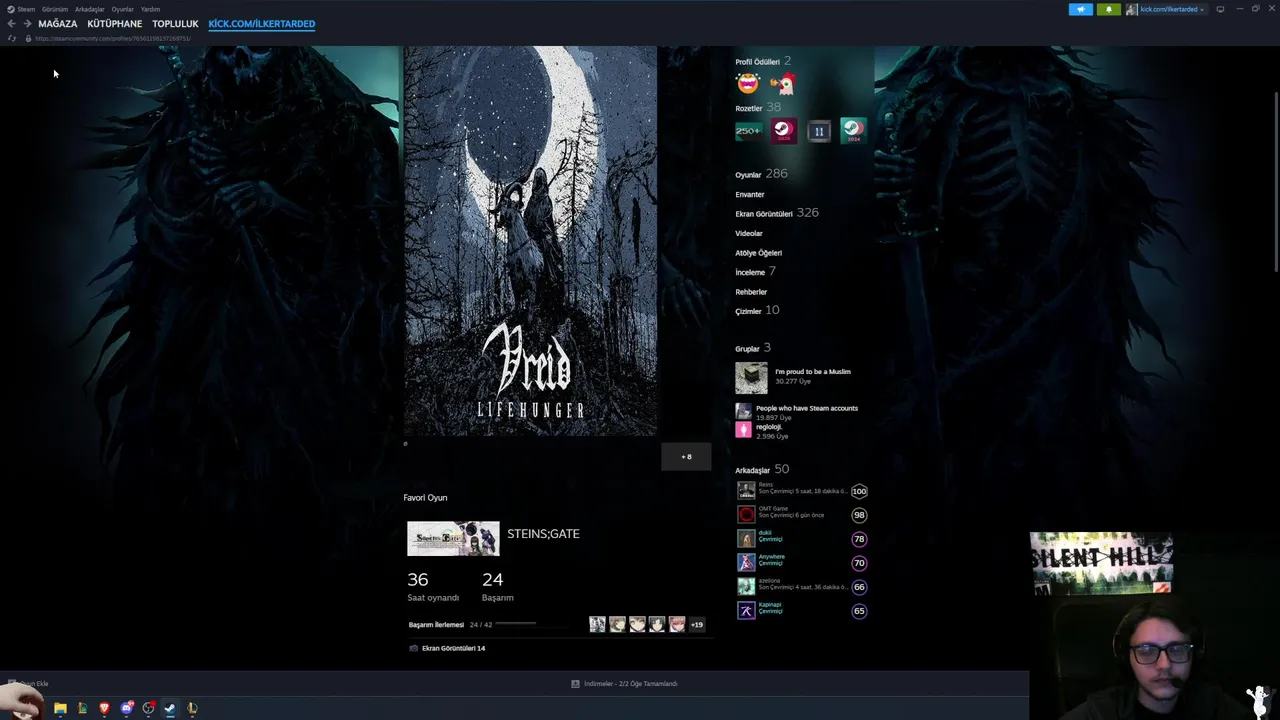The image size is (1280, 720).
Task: Click the Rozetler badges link
Action: coord(749,108)
